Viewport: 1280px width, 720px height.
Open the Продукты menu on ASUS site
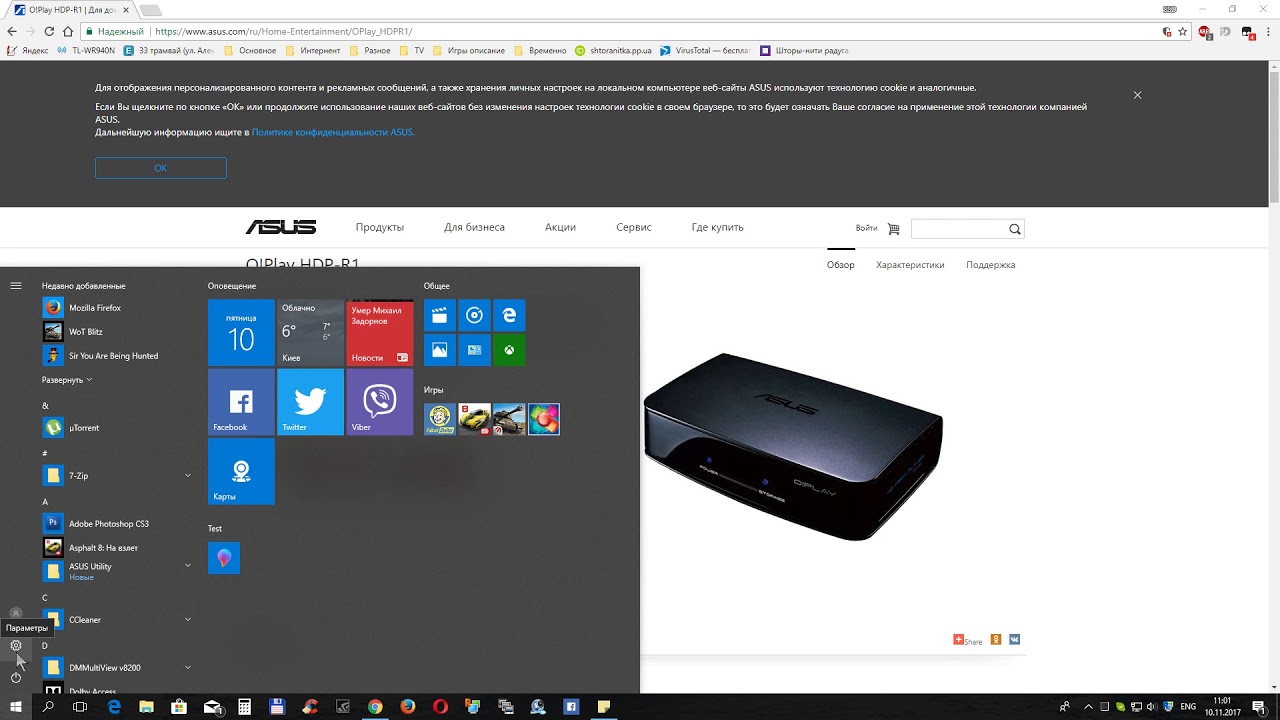[380, 227]
